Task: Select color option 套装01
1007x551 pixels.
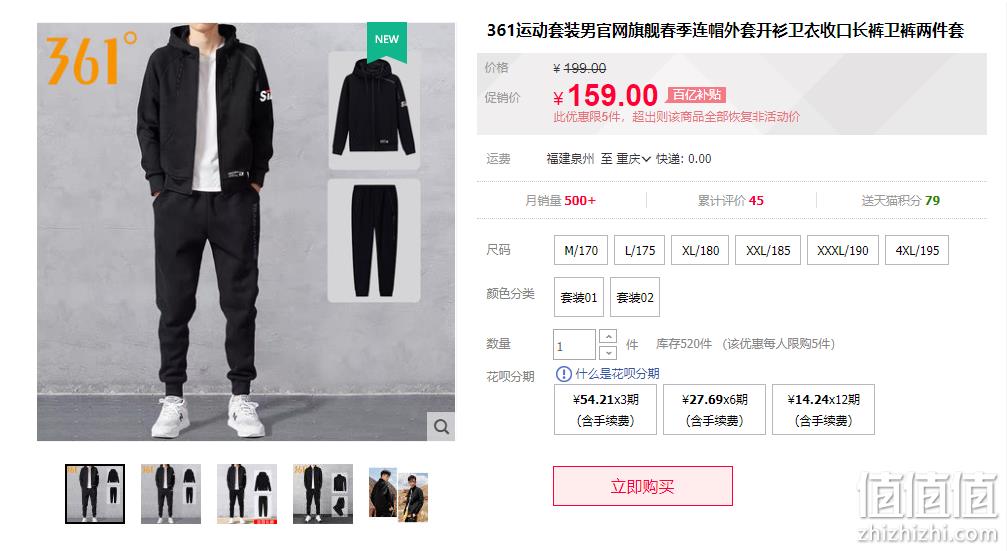Action: click(579, 297)
